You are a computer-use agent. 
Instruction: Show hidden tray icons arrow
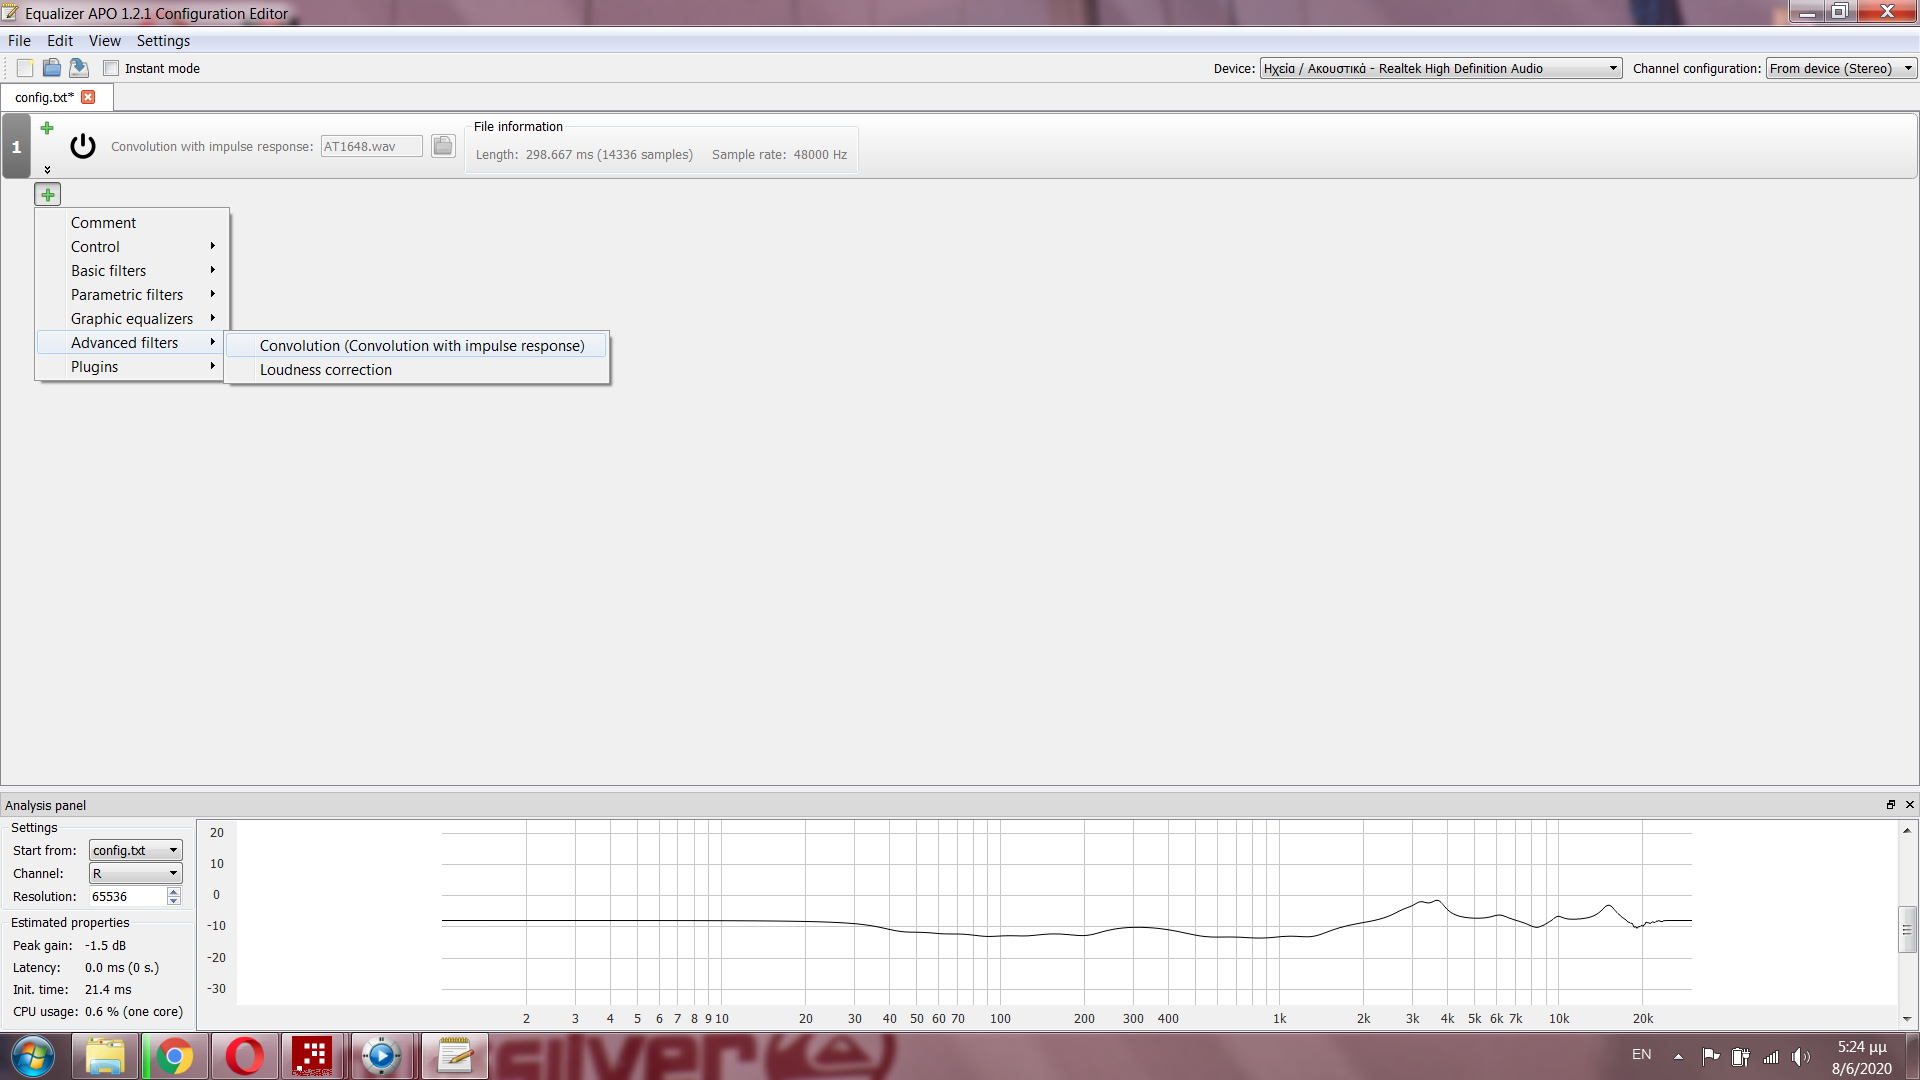[x=1678, y=1056]
